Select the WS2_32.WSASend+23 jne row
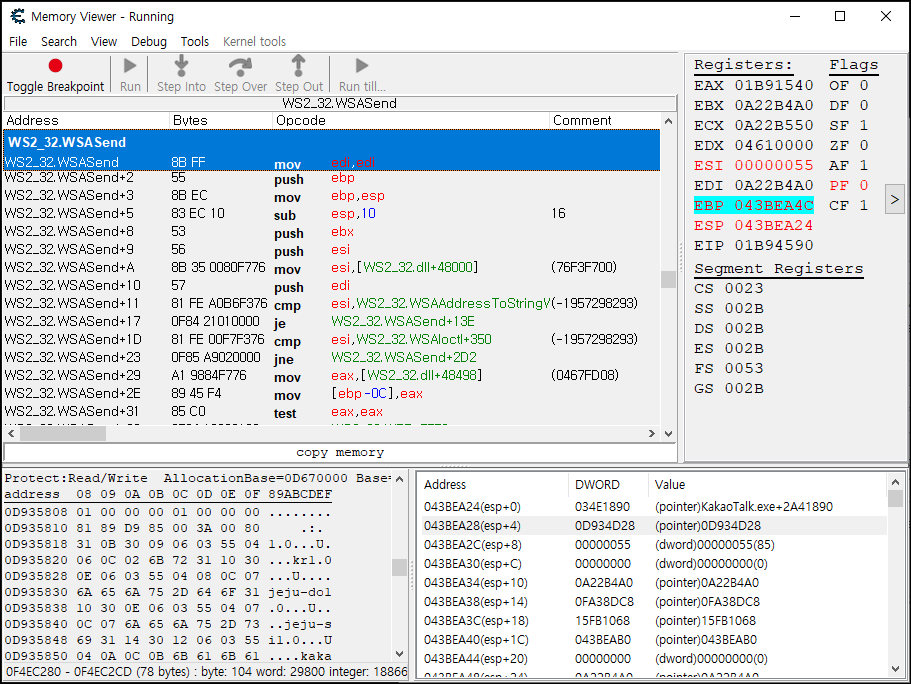This screenshot has width=911, height=684. [x=332, y=358]
